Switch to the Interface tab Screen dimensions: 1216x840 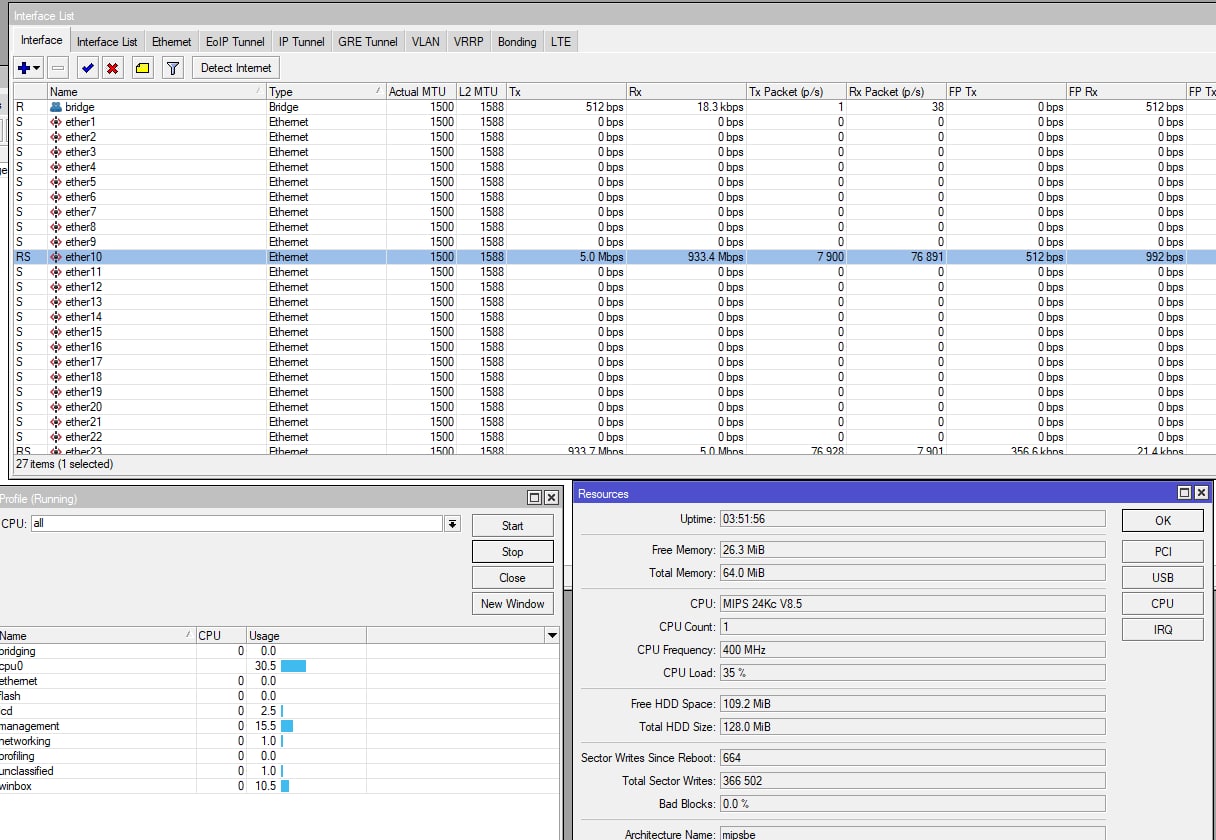42,41
